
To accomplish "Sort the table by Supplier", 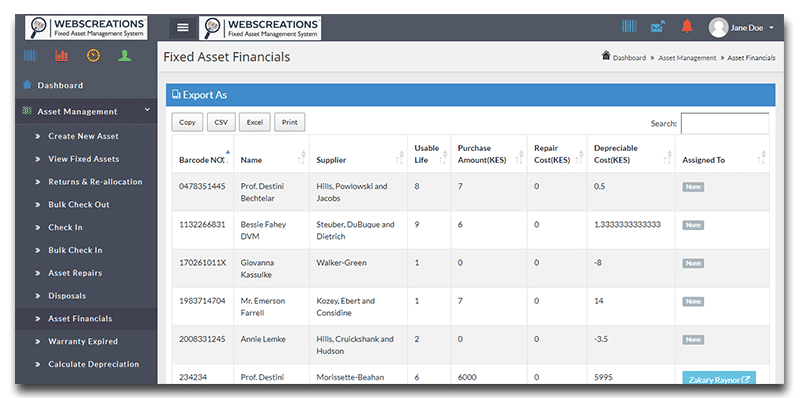I will coord(358,154).
